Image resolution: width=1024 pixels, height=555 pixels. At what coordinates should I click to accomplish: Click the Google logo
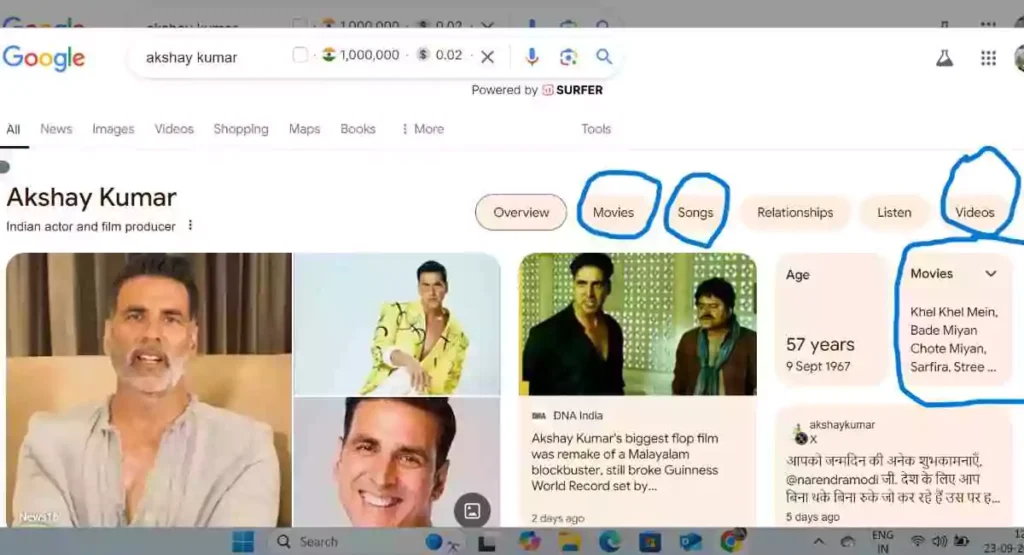click(44, 58)
